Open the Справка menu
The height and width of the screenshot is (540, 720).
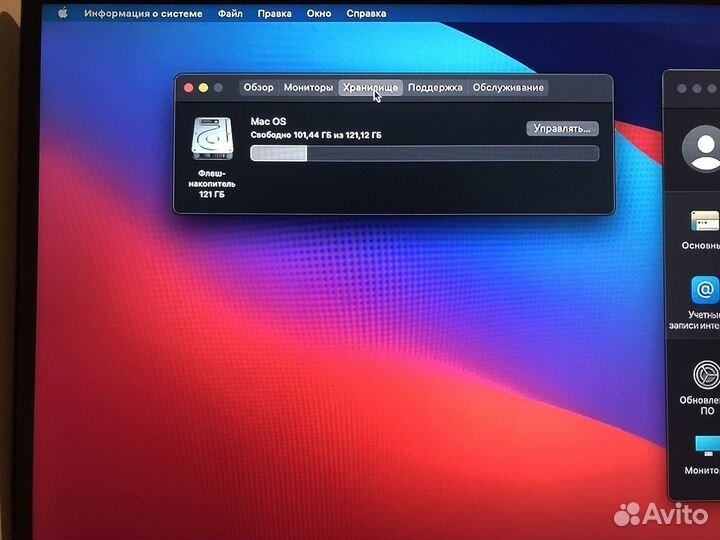(366, 14)
